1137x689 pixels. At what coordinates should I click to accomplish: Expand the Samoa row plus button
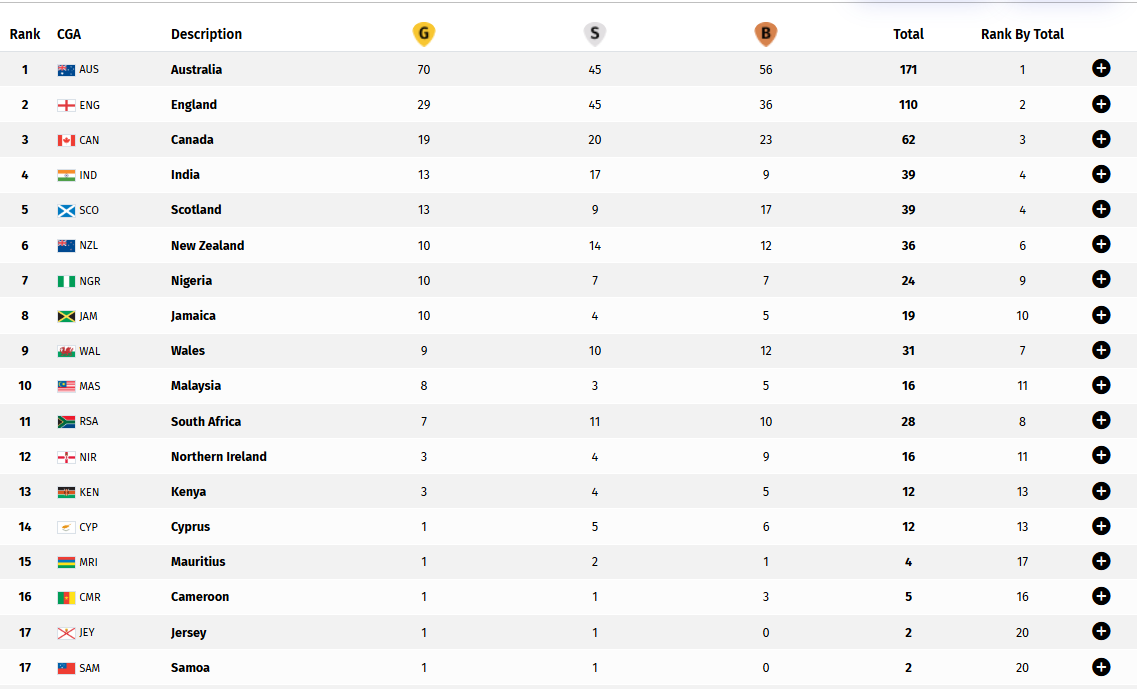[x=1101, y=667]
